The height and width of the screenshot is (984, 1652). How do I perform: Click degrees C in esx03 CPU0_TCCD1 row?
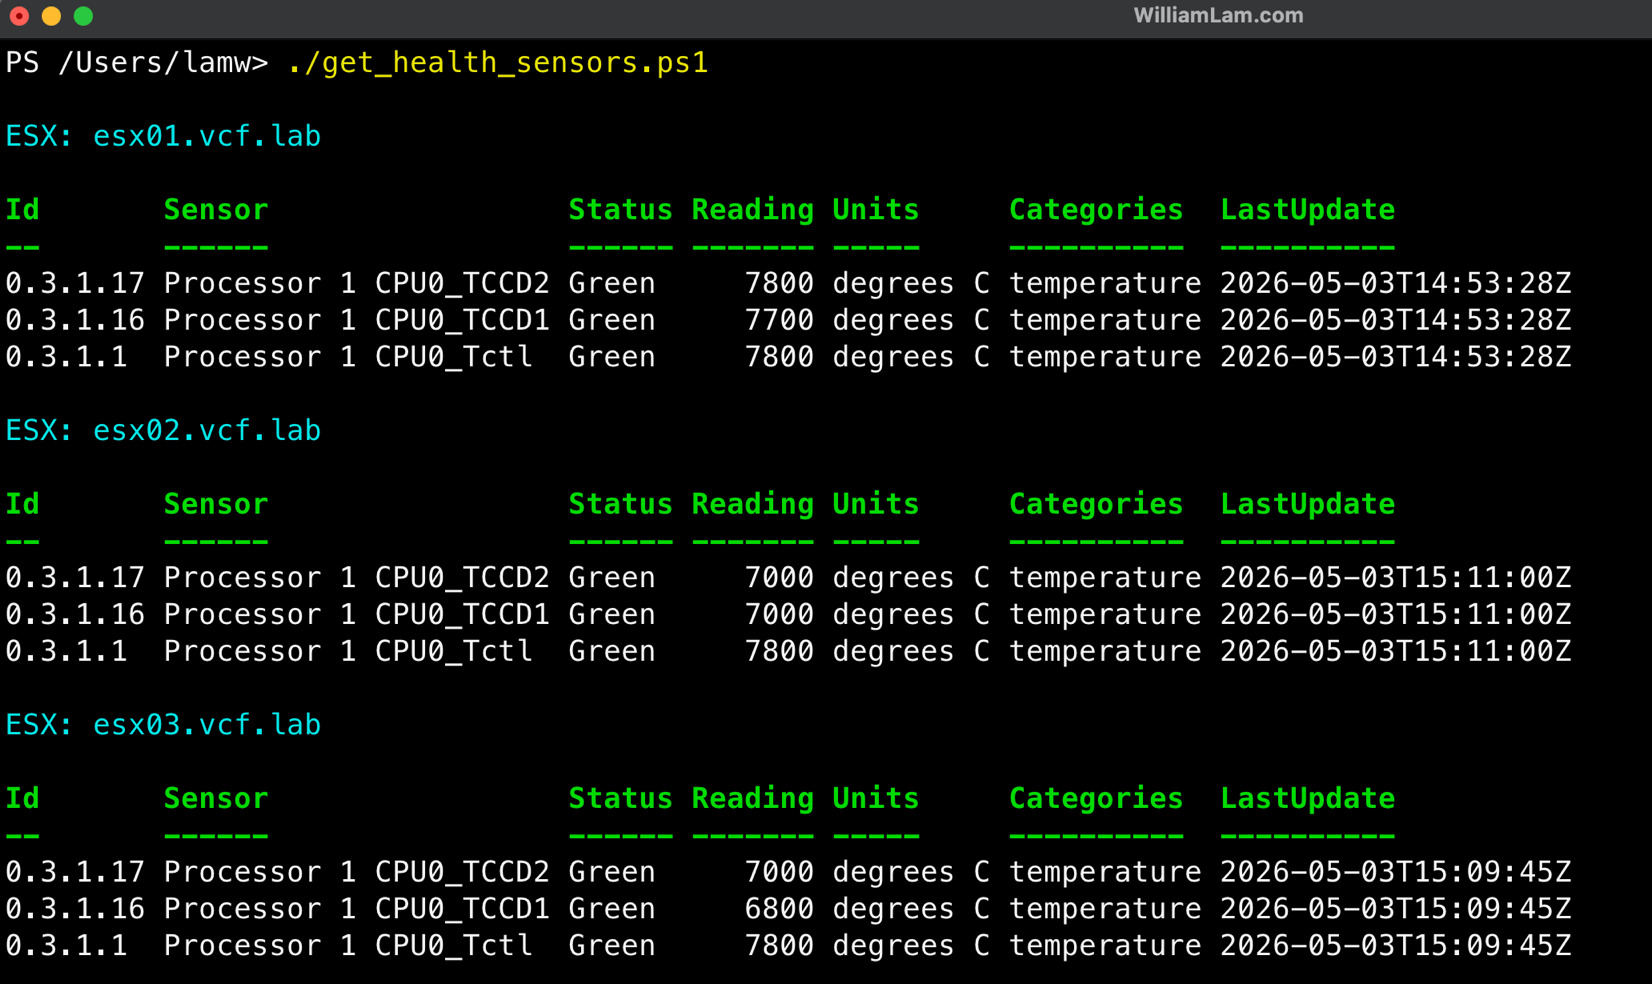(x=911, y=909)
